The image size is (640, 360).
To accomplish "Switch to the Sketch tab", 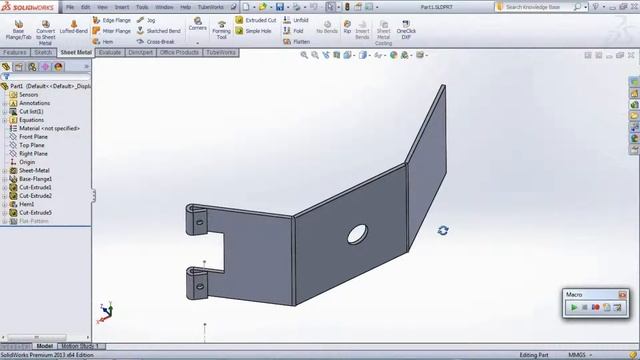I will [x=43, y=53].
